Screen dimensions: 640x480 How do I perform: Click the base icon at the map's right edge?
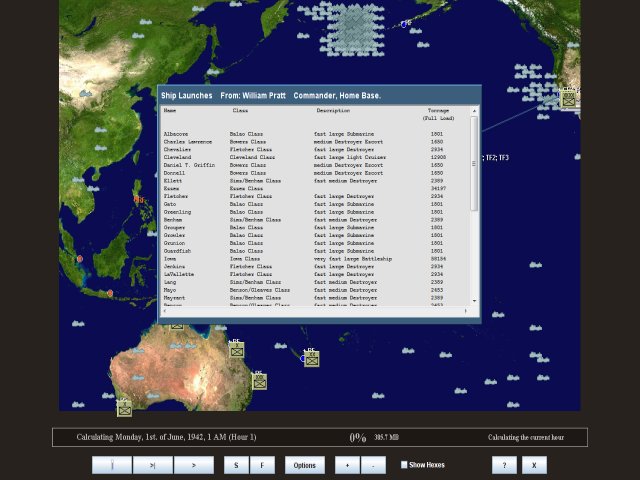pyautogui.click(x=569, y=98)
